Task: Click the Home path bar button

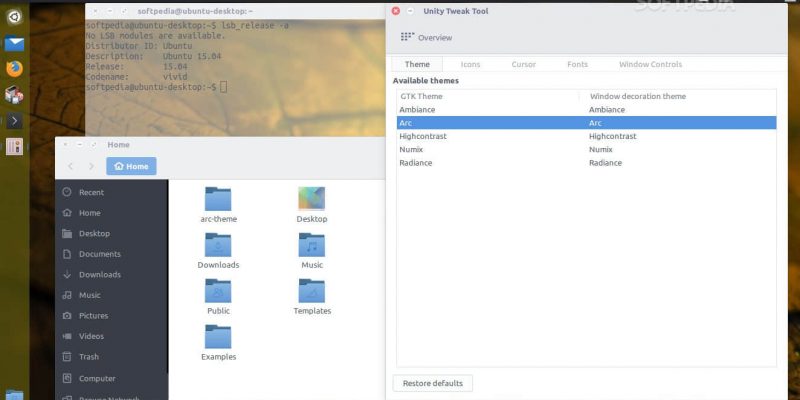Action: click(x=131, y=166)
